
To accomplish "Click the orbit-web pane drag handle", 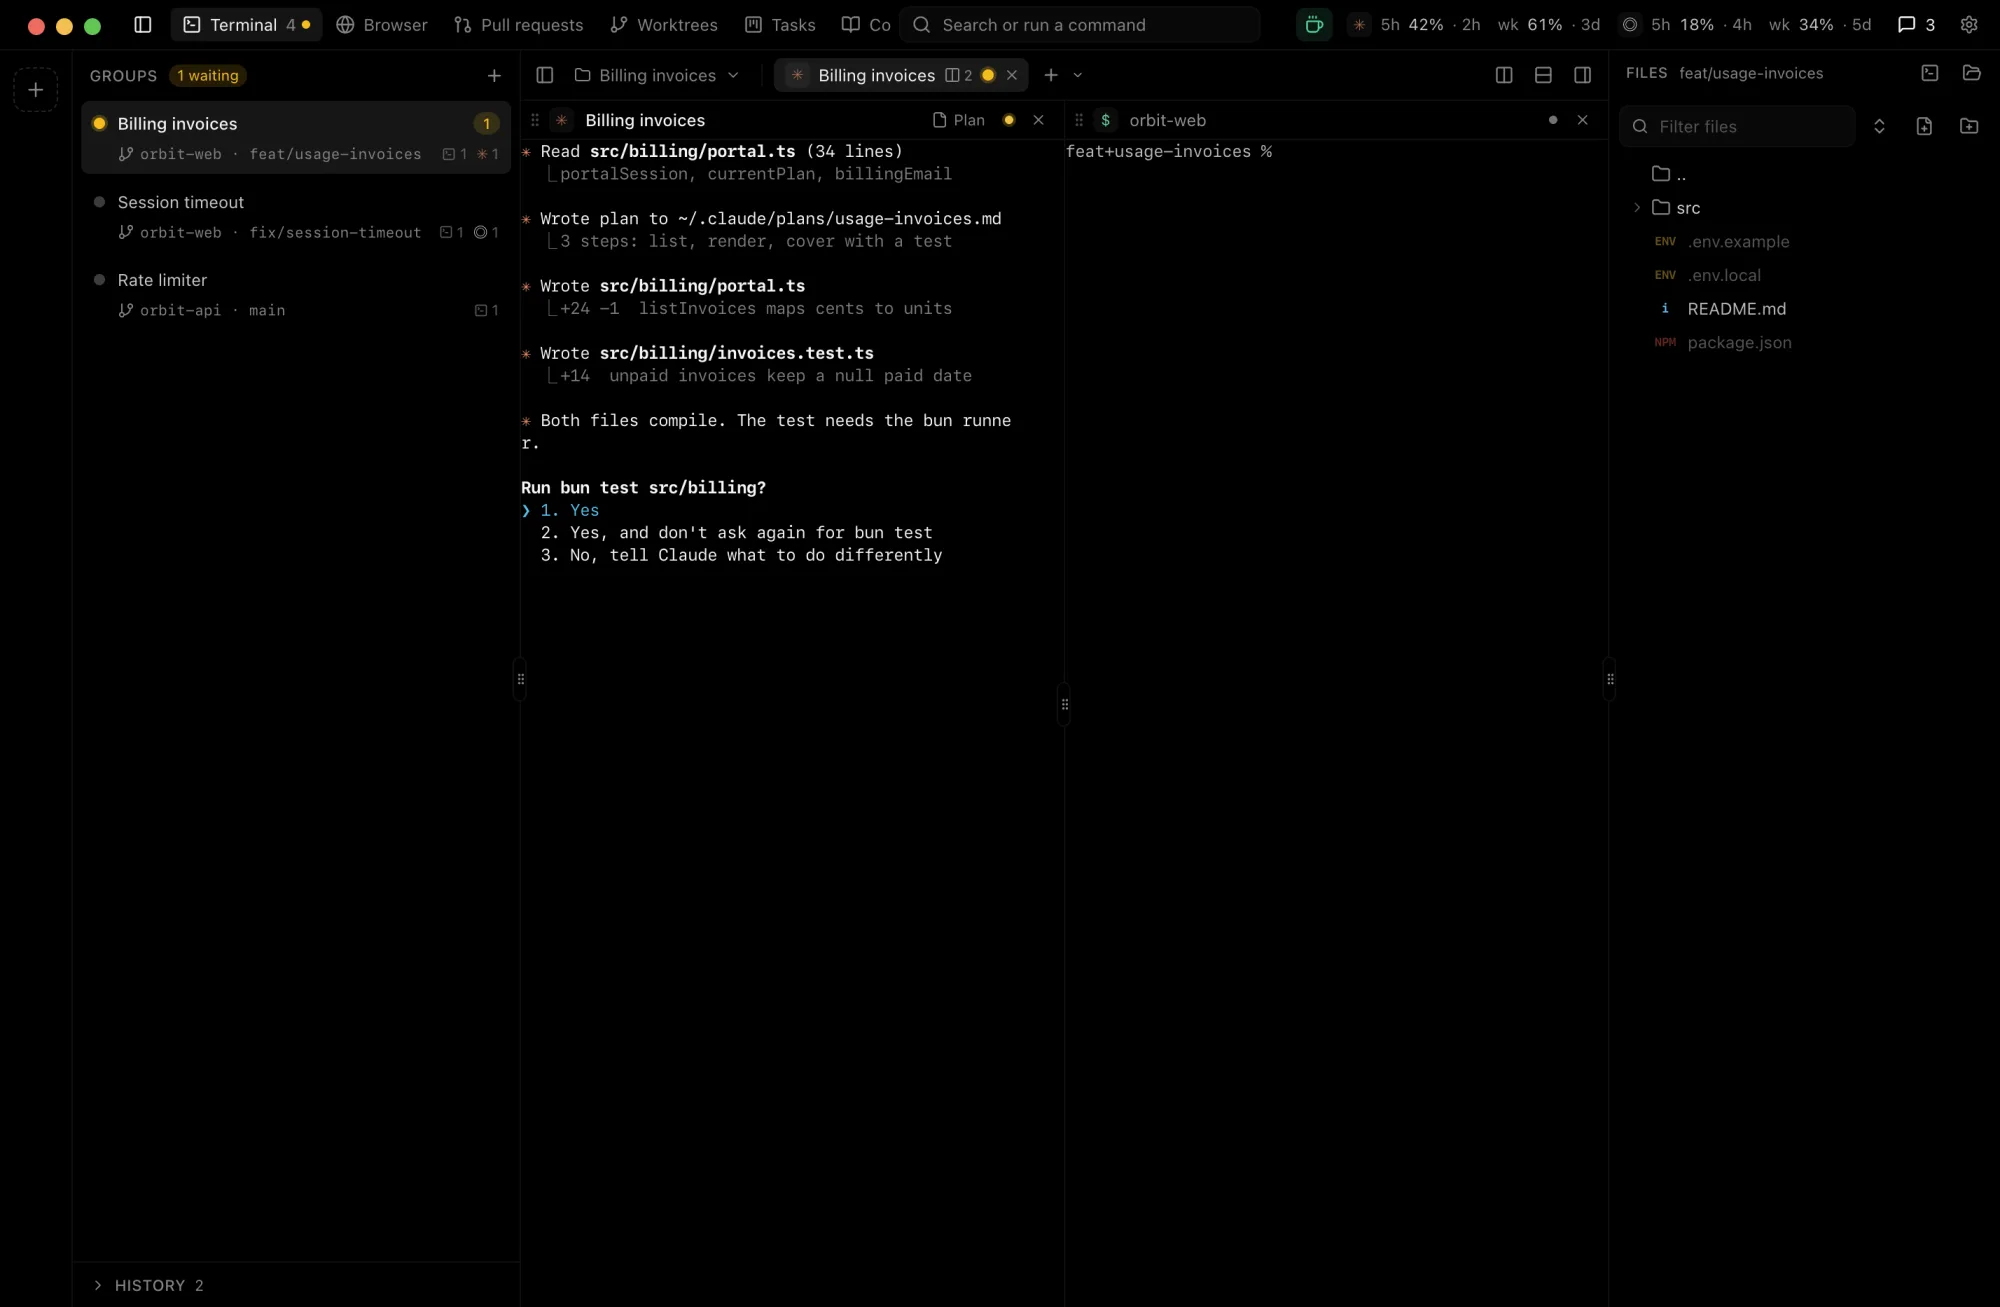I will (x=1079, y=120).
